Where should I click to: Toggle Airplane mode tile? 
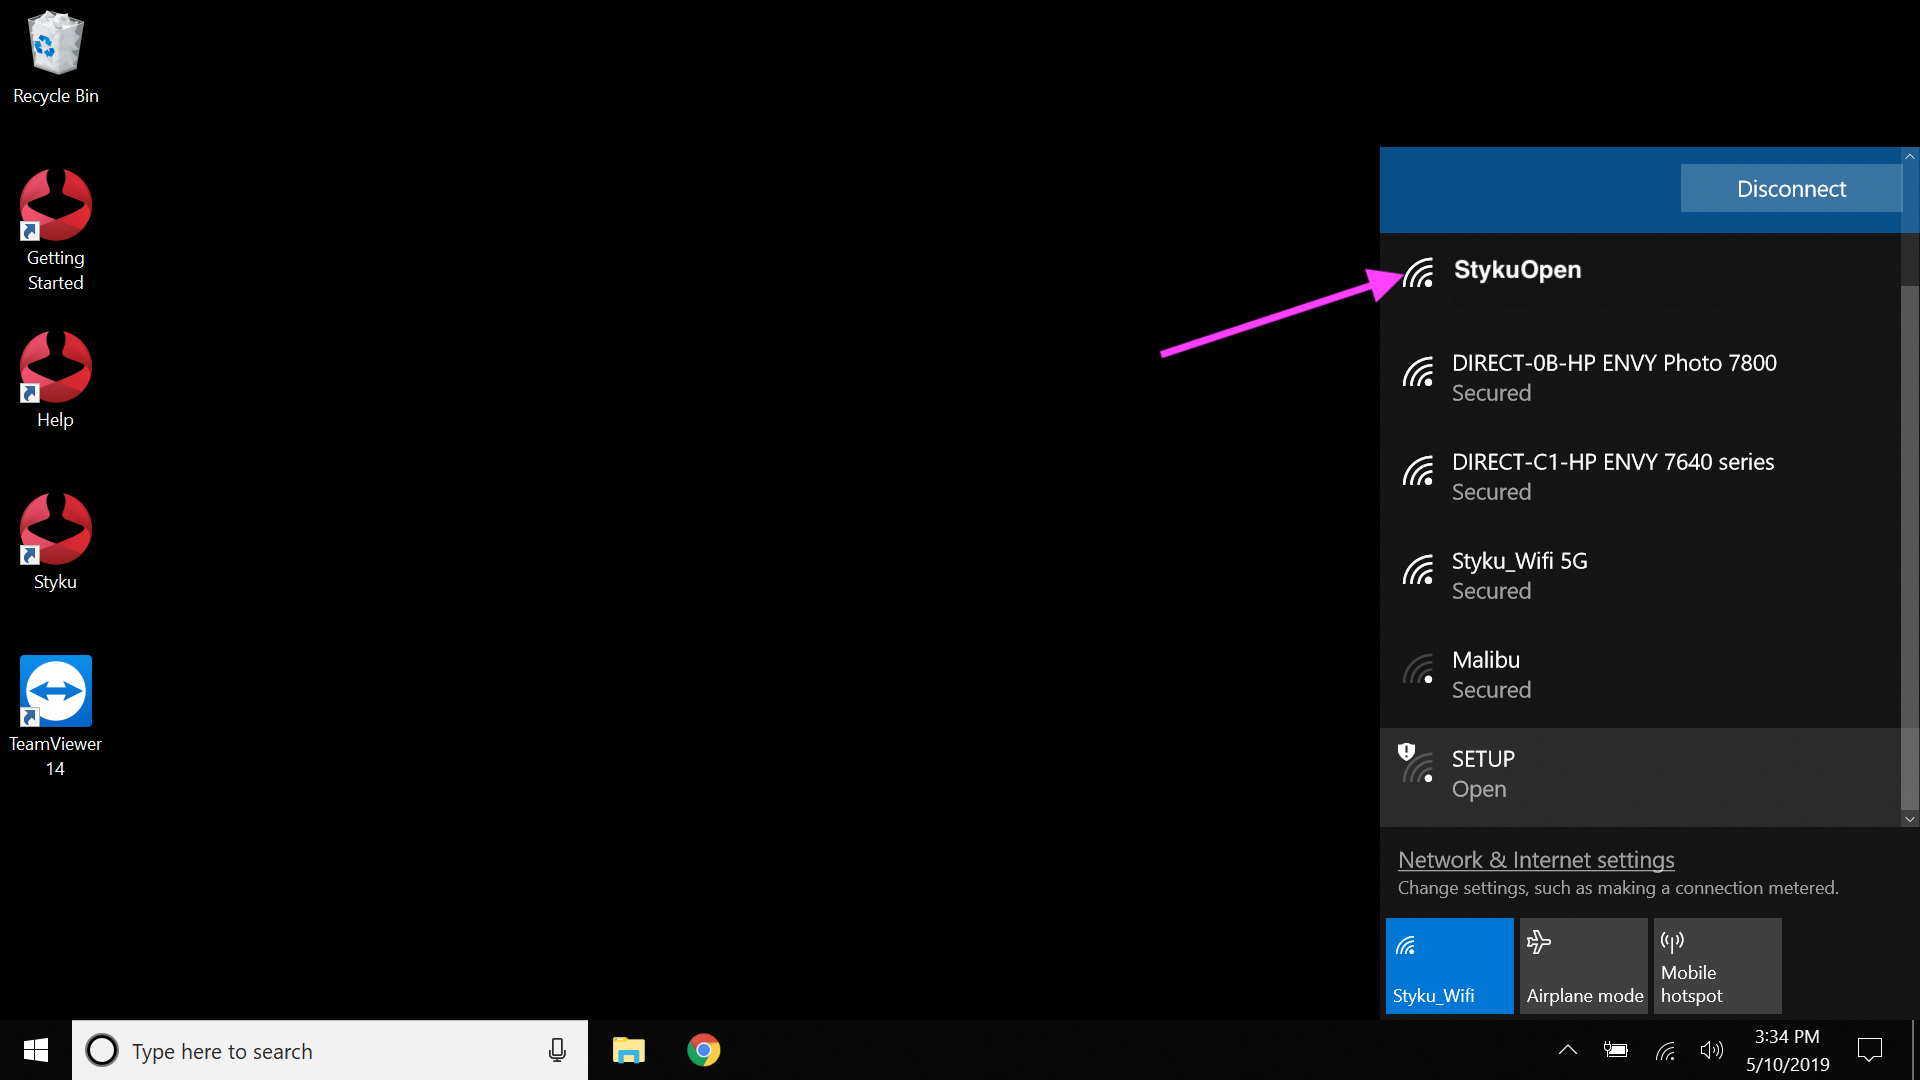click(1583, 966)
